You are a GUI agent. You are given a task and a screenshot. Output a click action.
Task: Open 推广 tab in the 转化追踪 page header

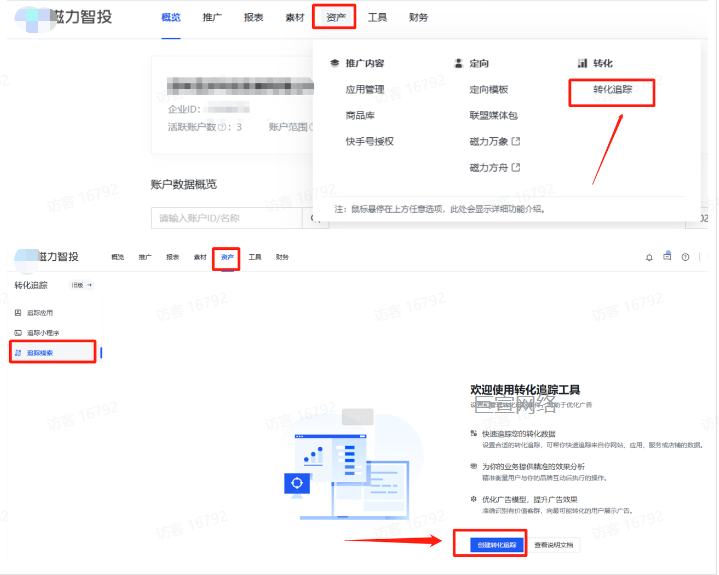pyautogui.click(x=145, y=257)
